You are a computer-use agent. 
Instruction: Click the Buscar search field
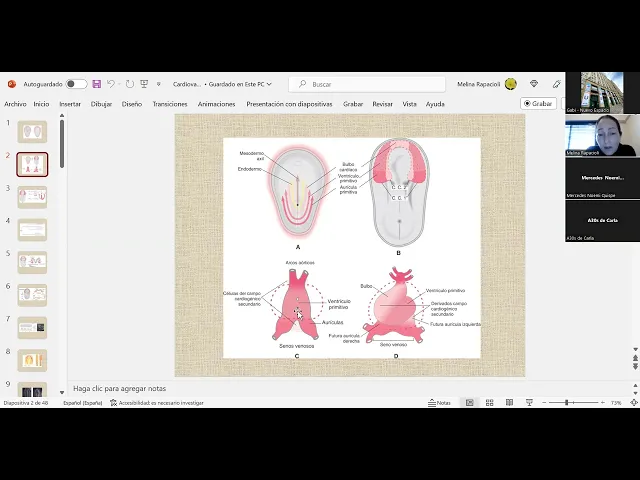coord(367,84)
